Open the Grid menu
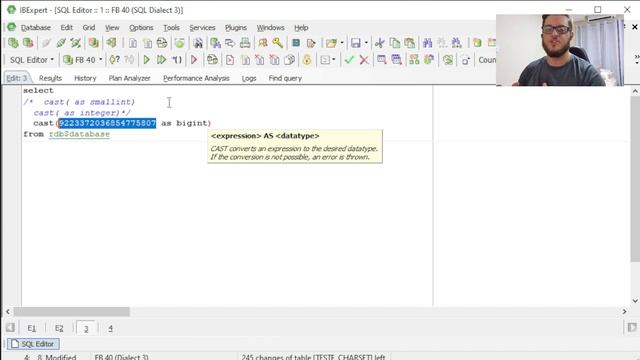The width and height of the screenshot is (640, 360). point(89,28)
